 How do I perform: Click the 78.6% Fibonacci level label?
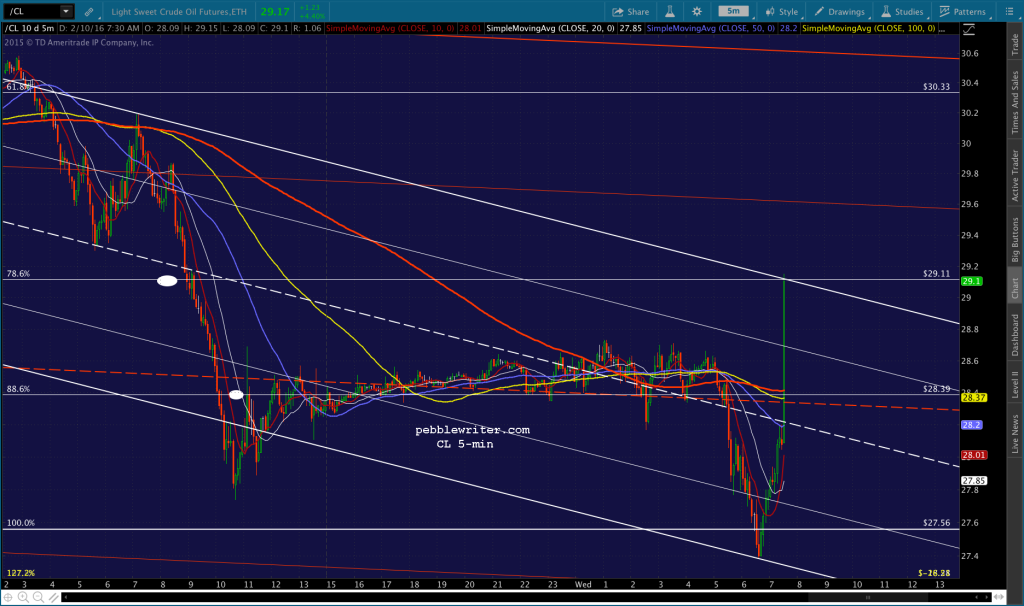tap(18, 274)
